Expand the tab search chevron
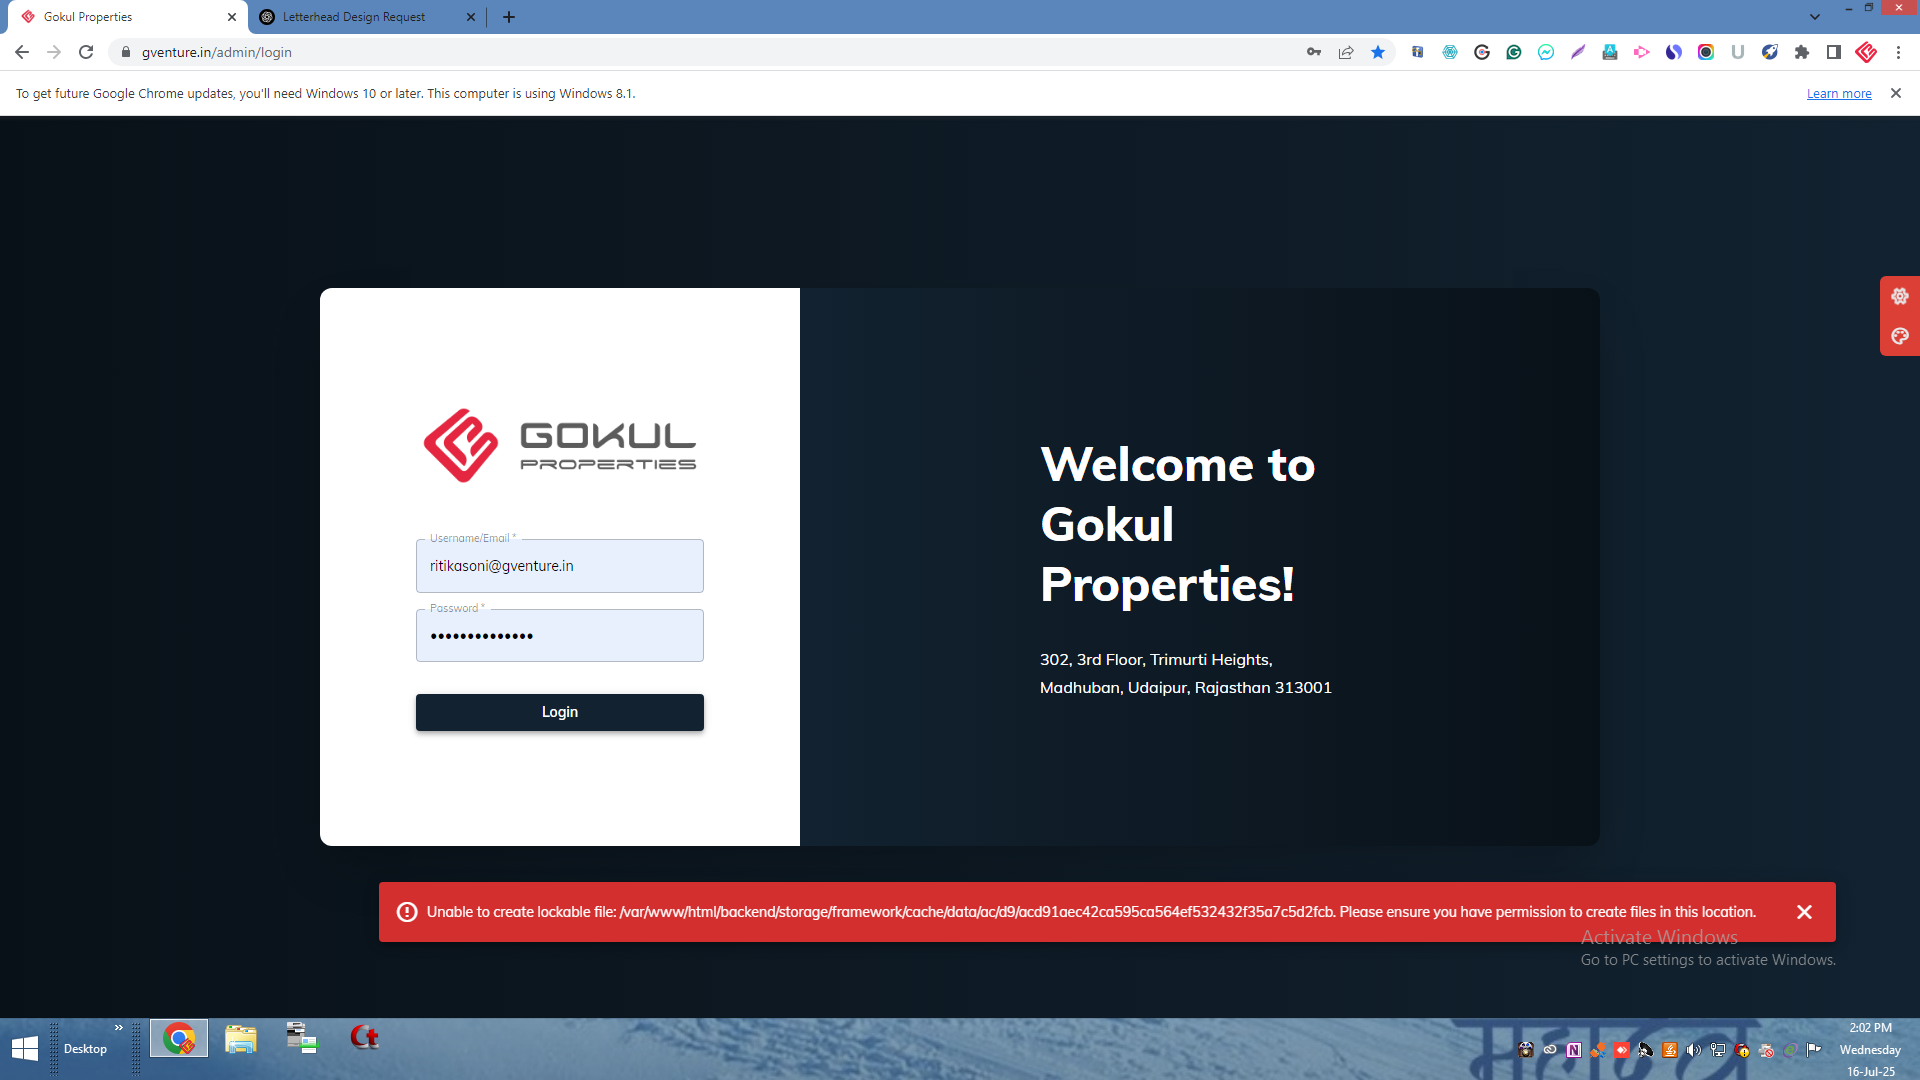1920x1080 pixels. point(1814,17)
